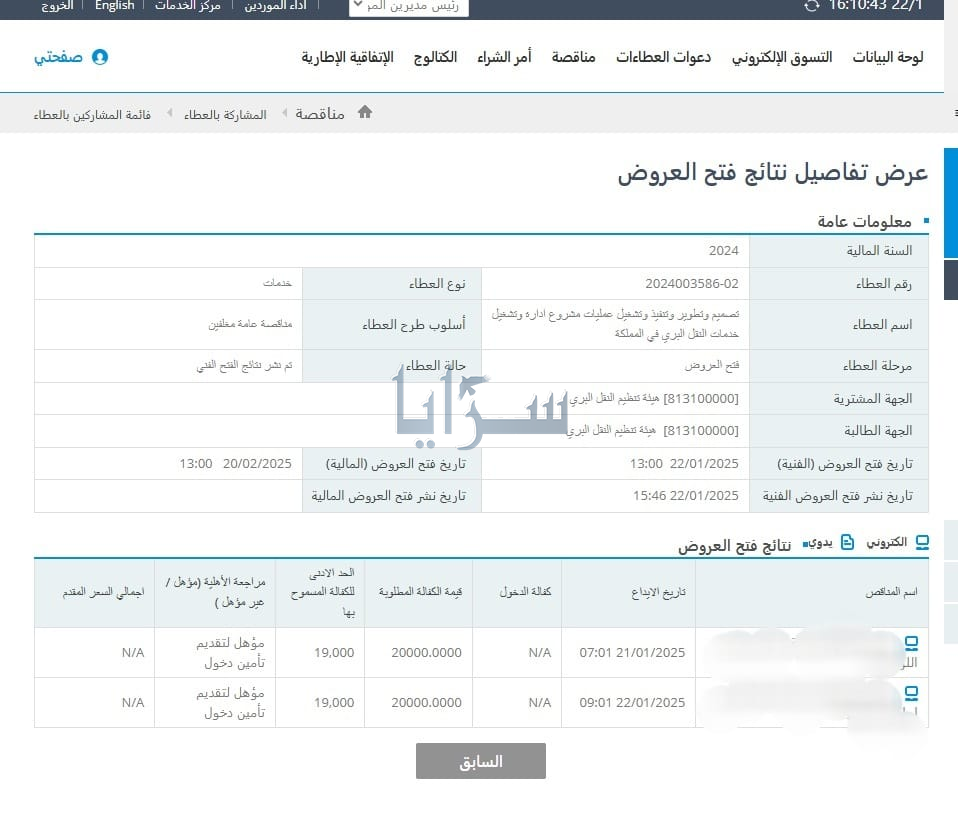
Task: Open the role selector dropdown in top bar
Action: 408,6
